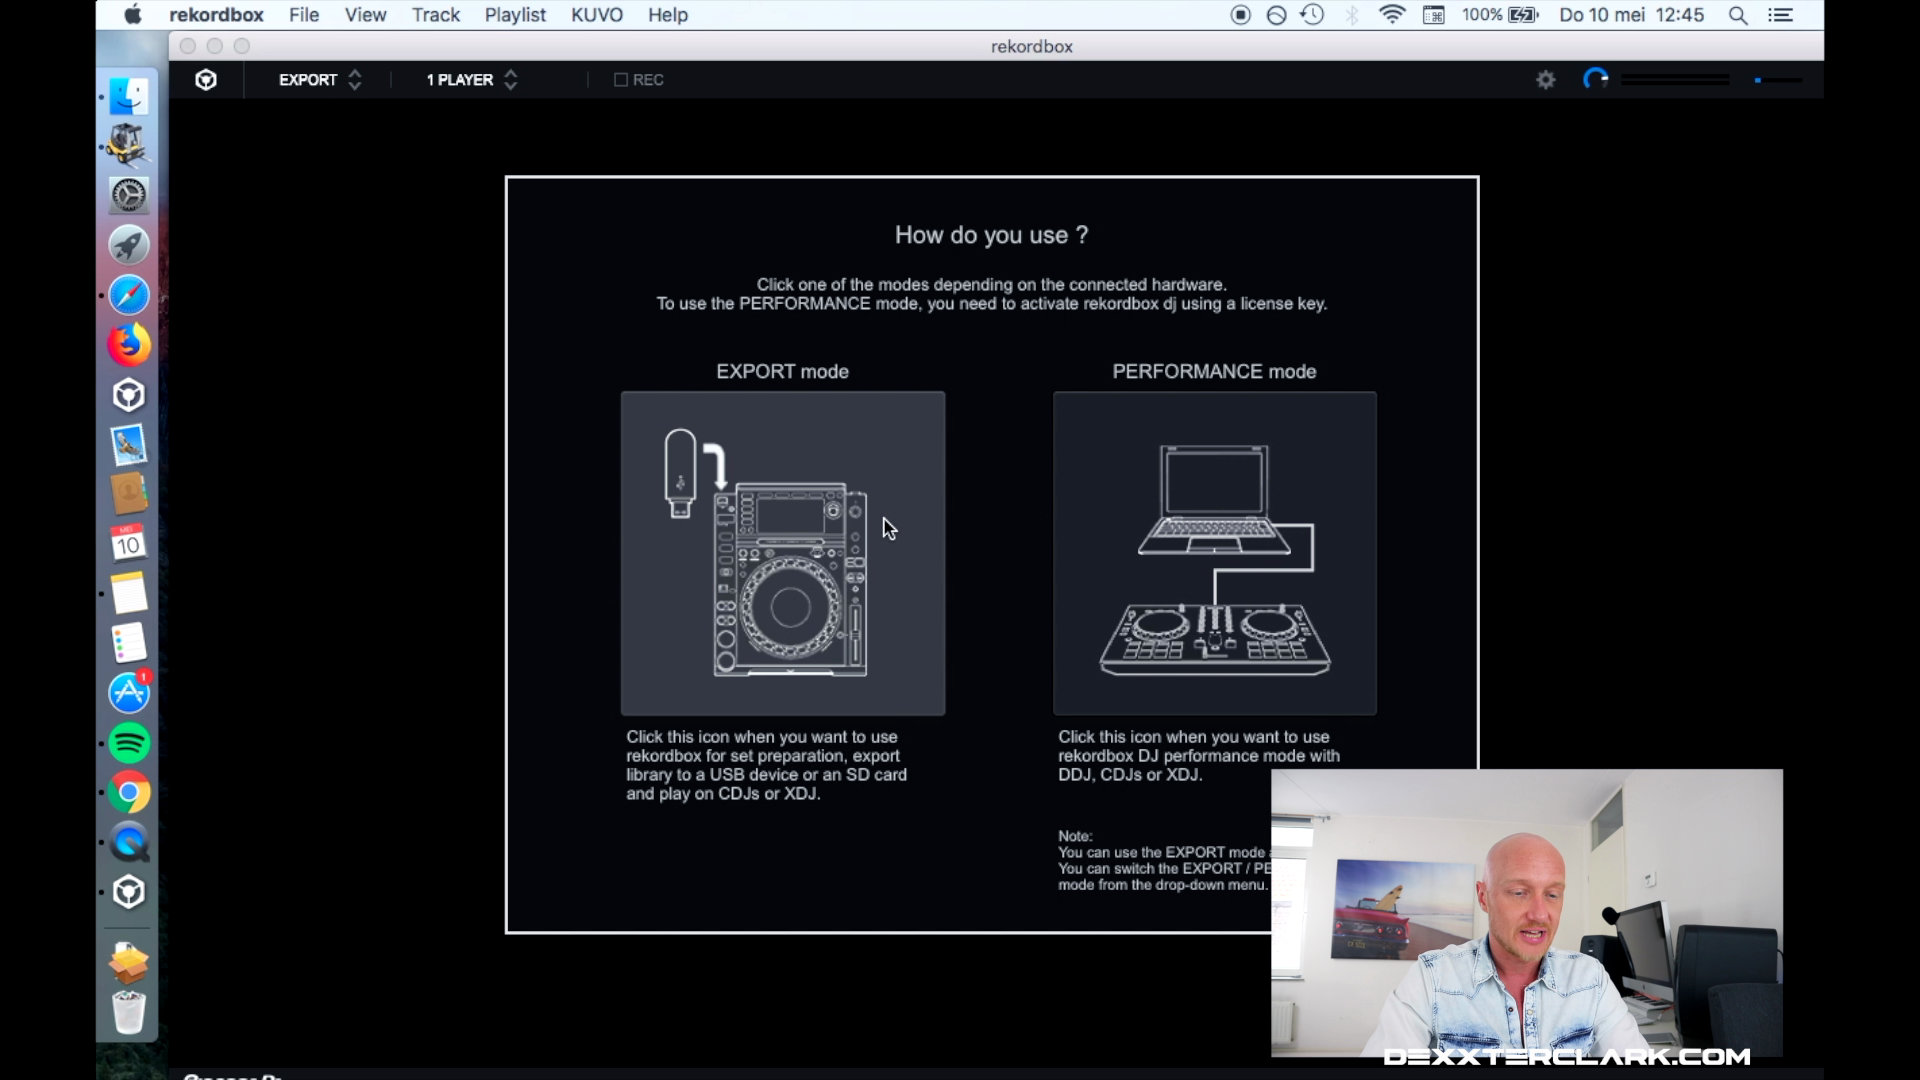Open the 1 PLAYER layout dropdown

pyautogui.click(x=471, y=80)
